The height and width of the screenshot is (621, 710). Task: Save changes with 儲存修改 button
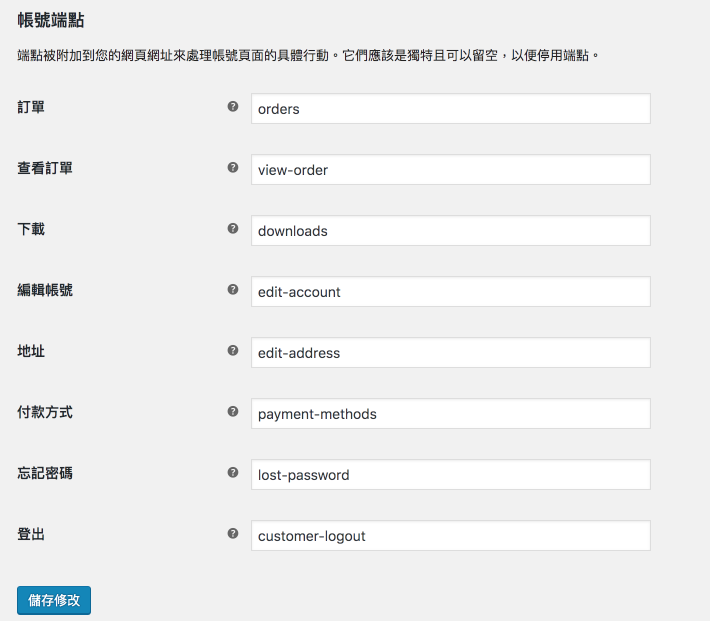pyautogui.click(x=54, y=600)
